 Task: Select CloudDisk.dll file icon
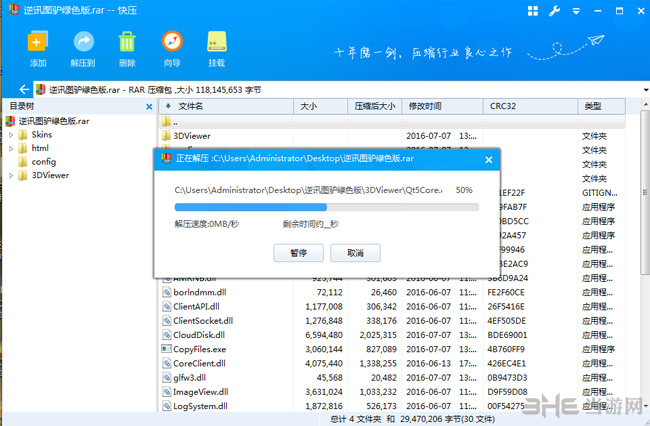click(166, 335)
